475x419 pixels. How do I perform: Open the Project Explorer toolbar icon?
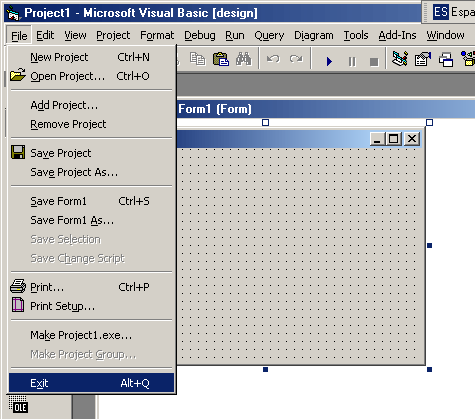click(x=400, y=59)
